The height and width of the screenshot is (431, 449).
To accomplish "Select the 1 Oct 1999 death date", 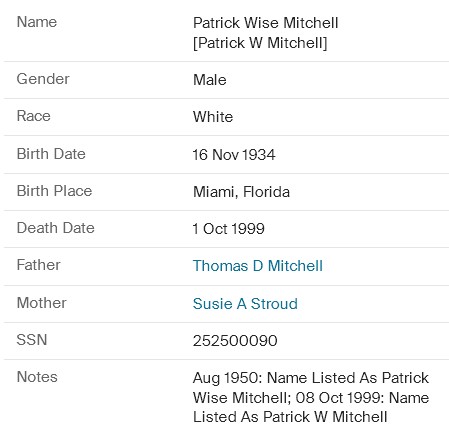I will pyautogui.click(x=229, y=229).
